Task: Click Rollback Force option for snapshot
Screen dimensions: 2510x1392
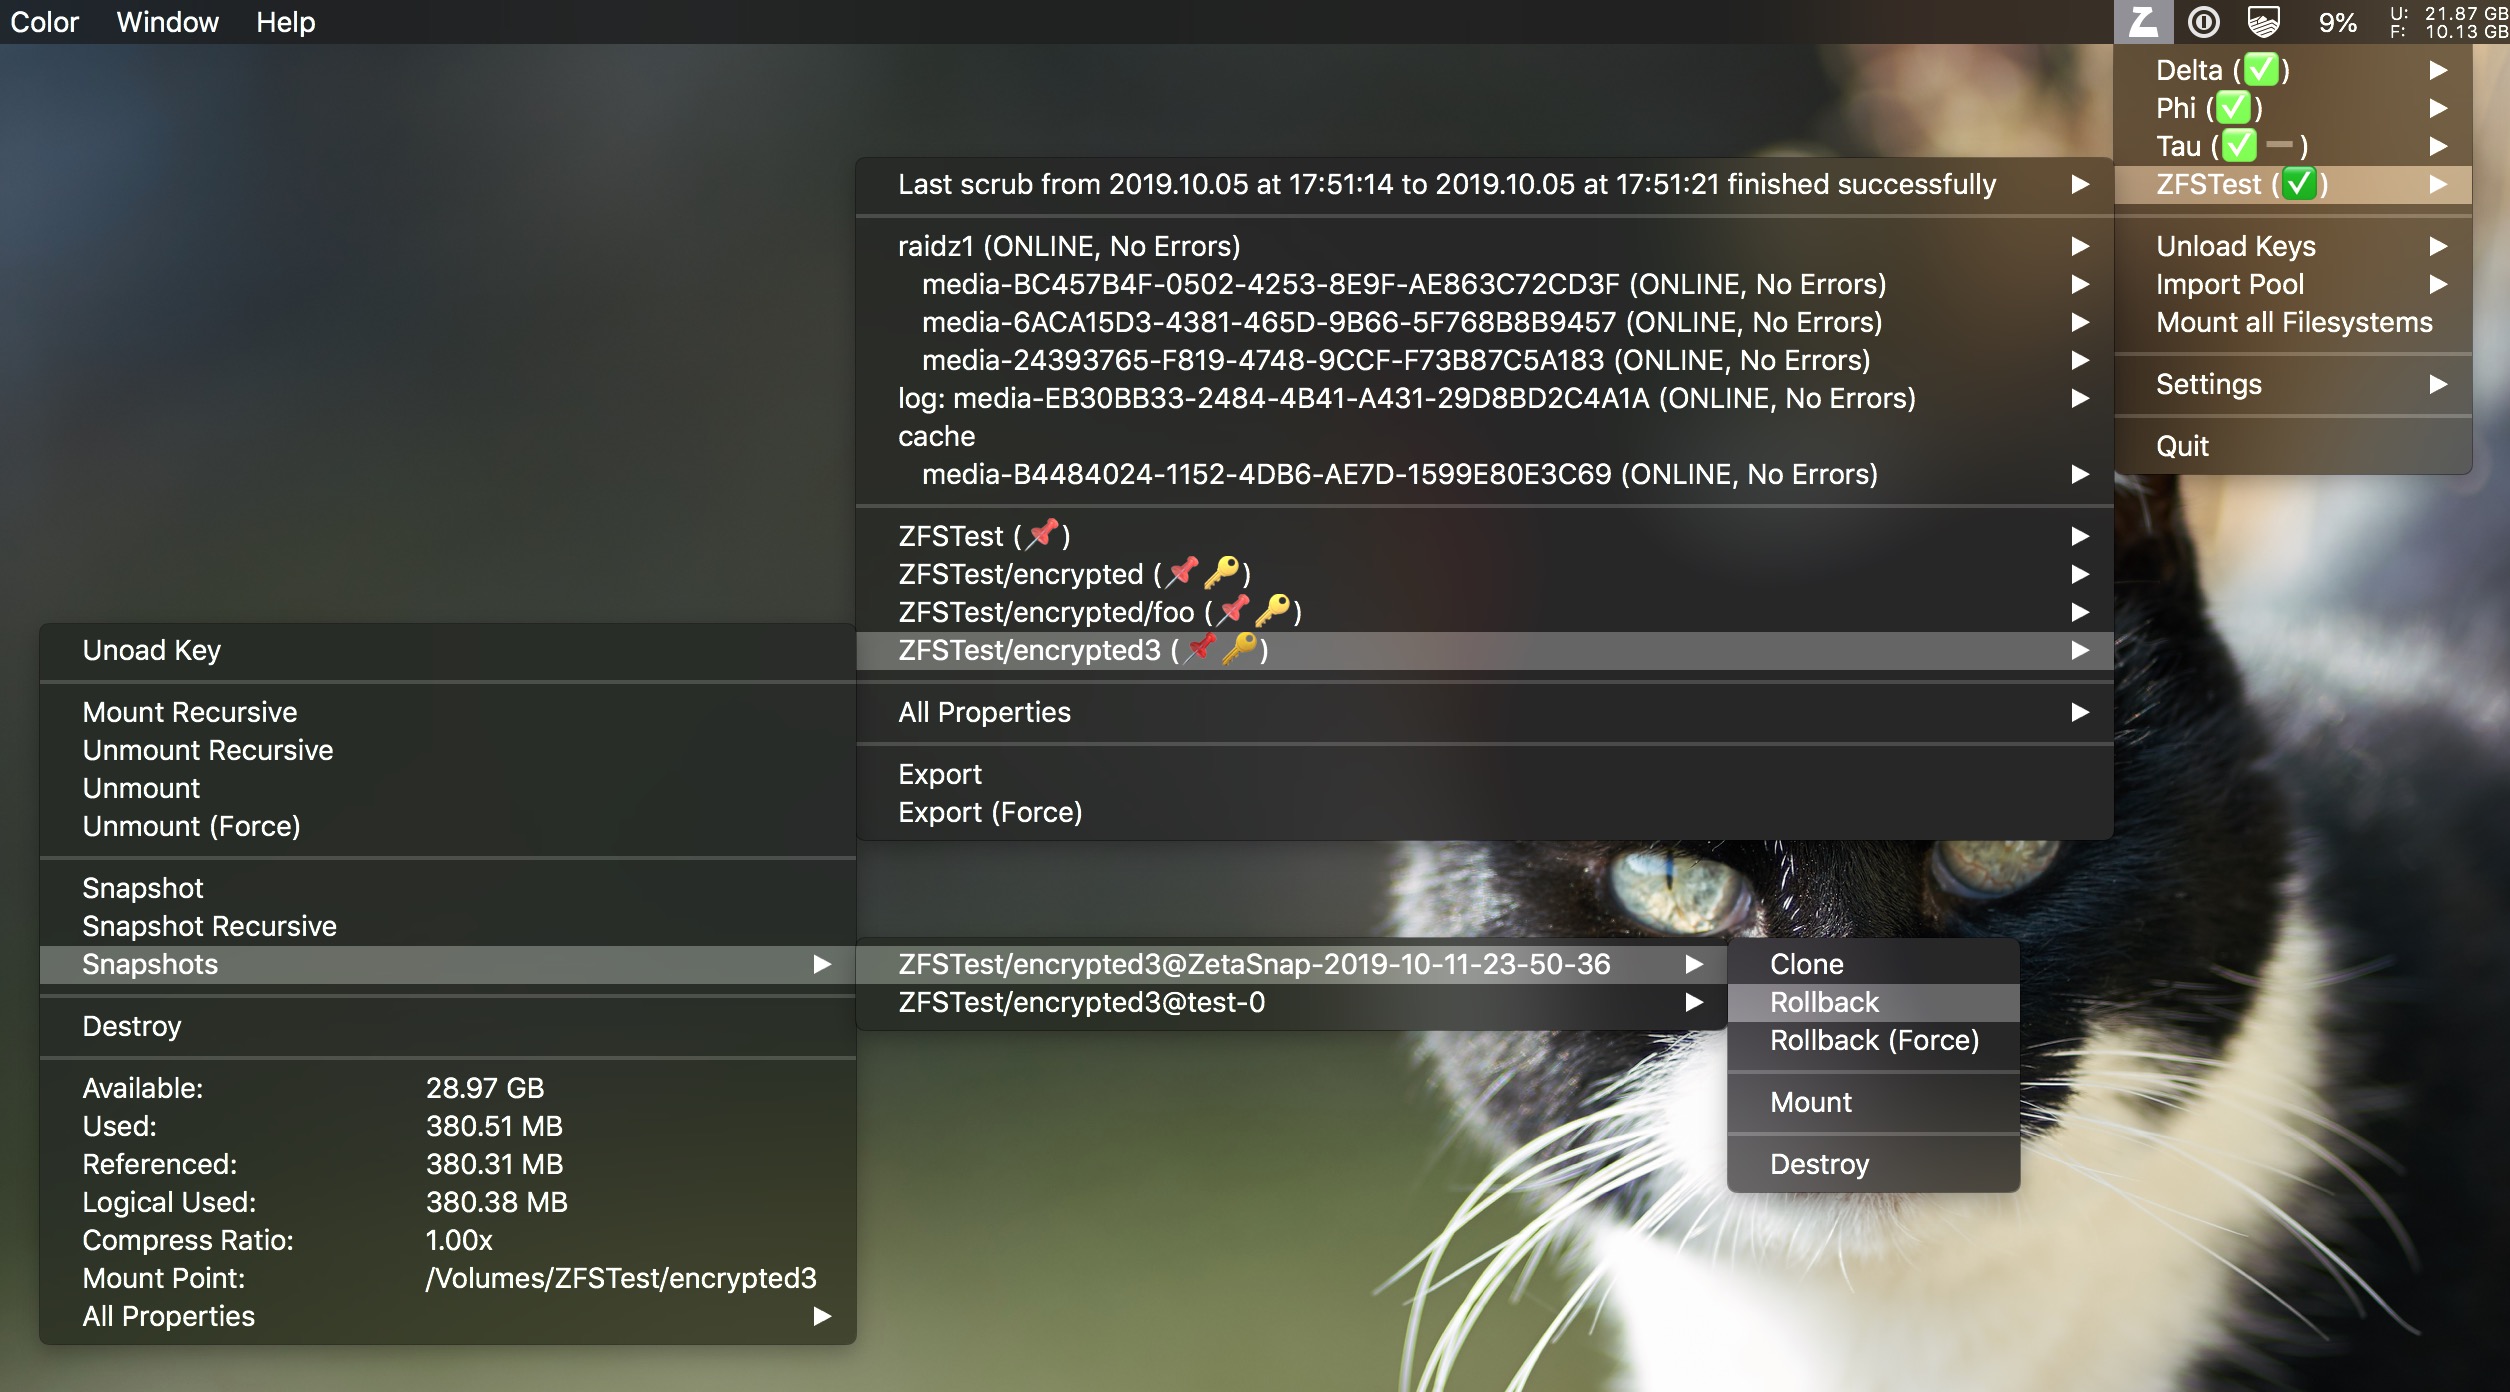Action: 1874,1039
